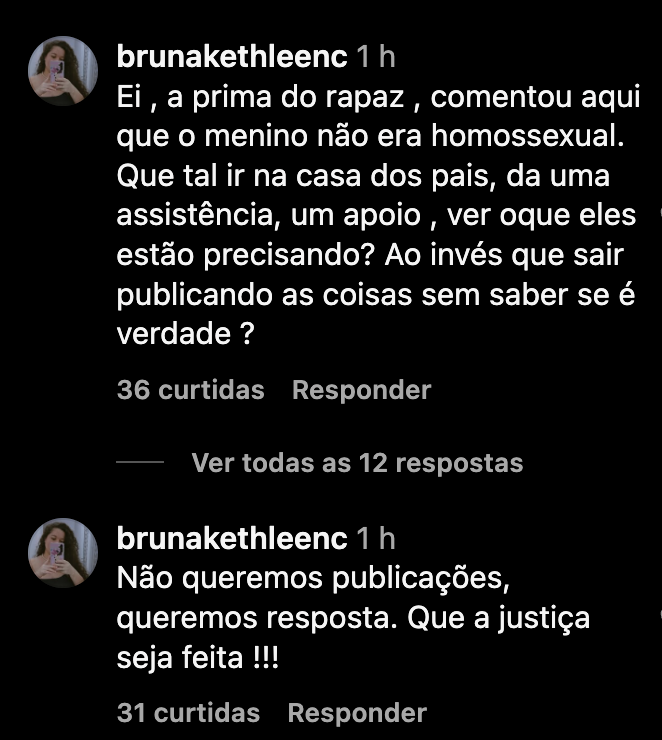Open brunakethleenc profile from second comment username
The image size is (662, 740).
click(232, 539)
